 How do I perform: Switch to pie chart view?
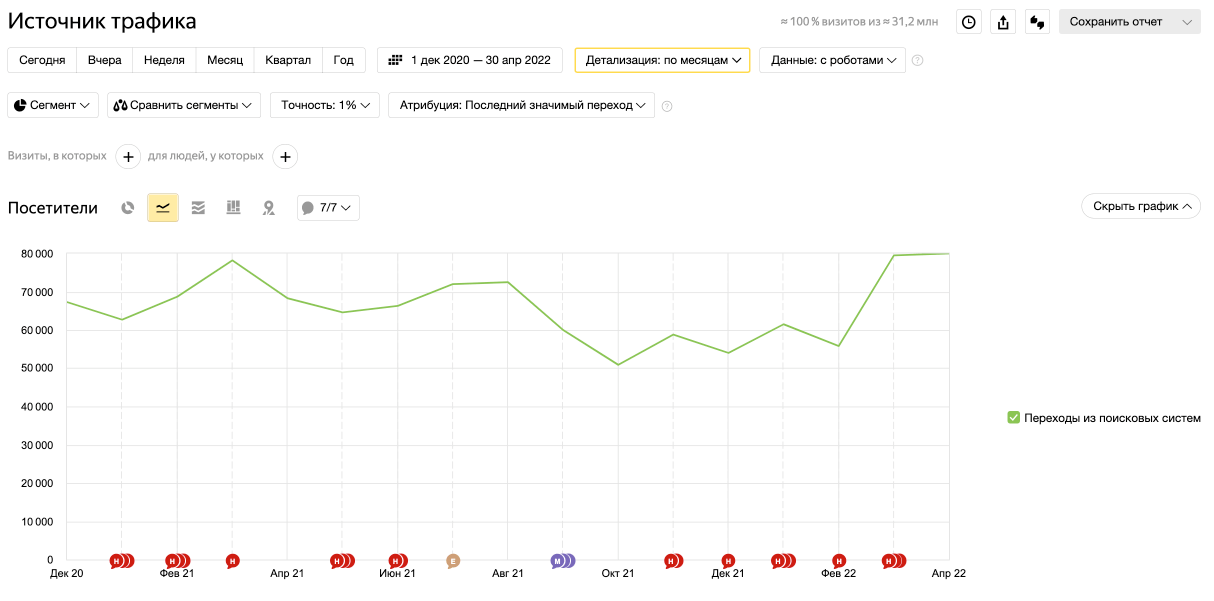[128, 208]
